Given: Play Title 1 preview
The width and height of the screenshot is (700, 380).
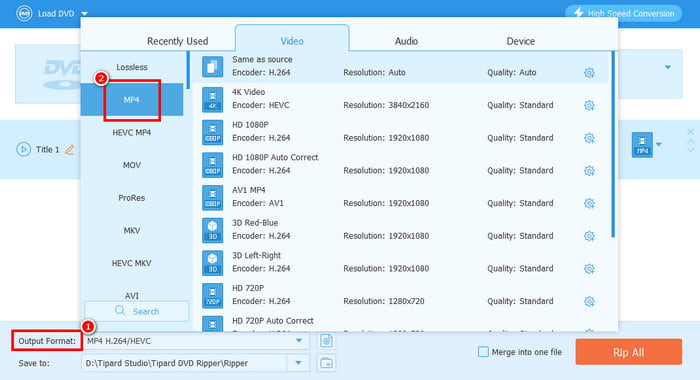Looking at the screenshot, I should pyautogui.click(x=23, y=149).
